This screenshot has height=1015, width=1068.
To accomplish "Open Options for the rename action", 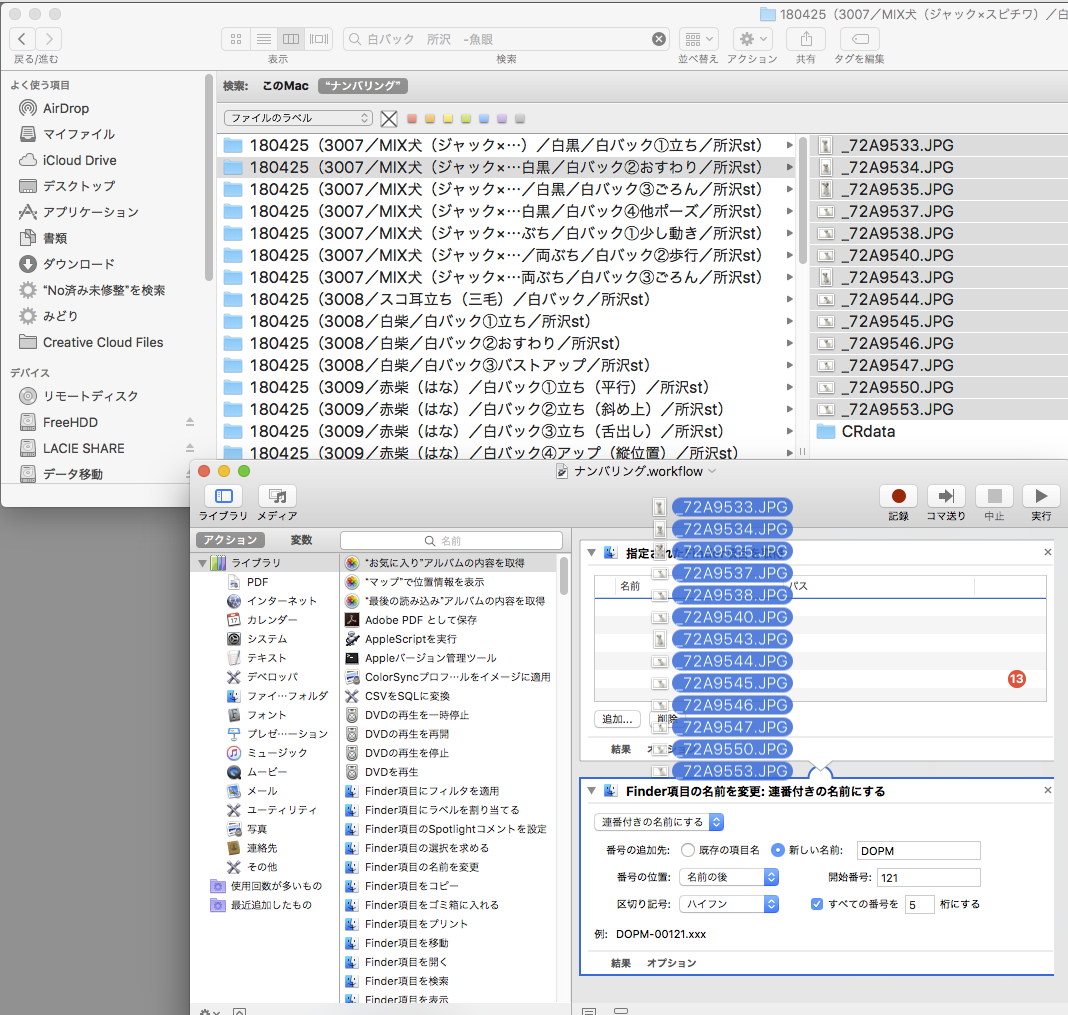I will 671,963.
